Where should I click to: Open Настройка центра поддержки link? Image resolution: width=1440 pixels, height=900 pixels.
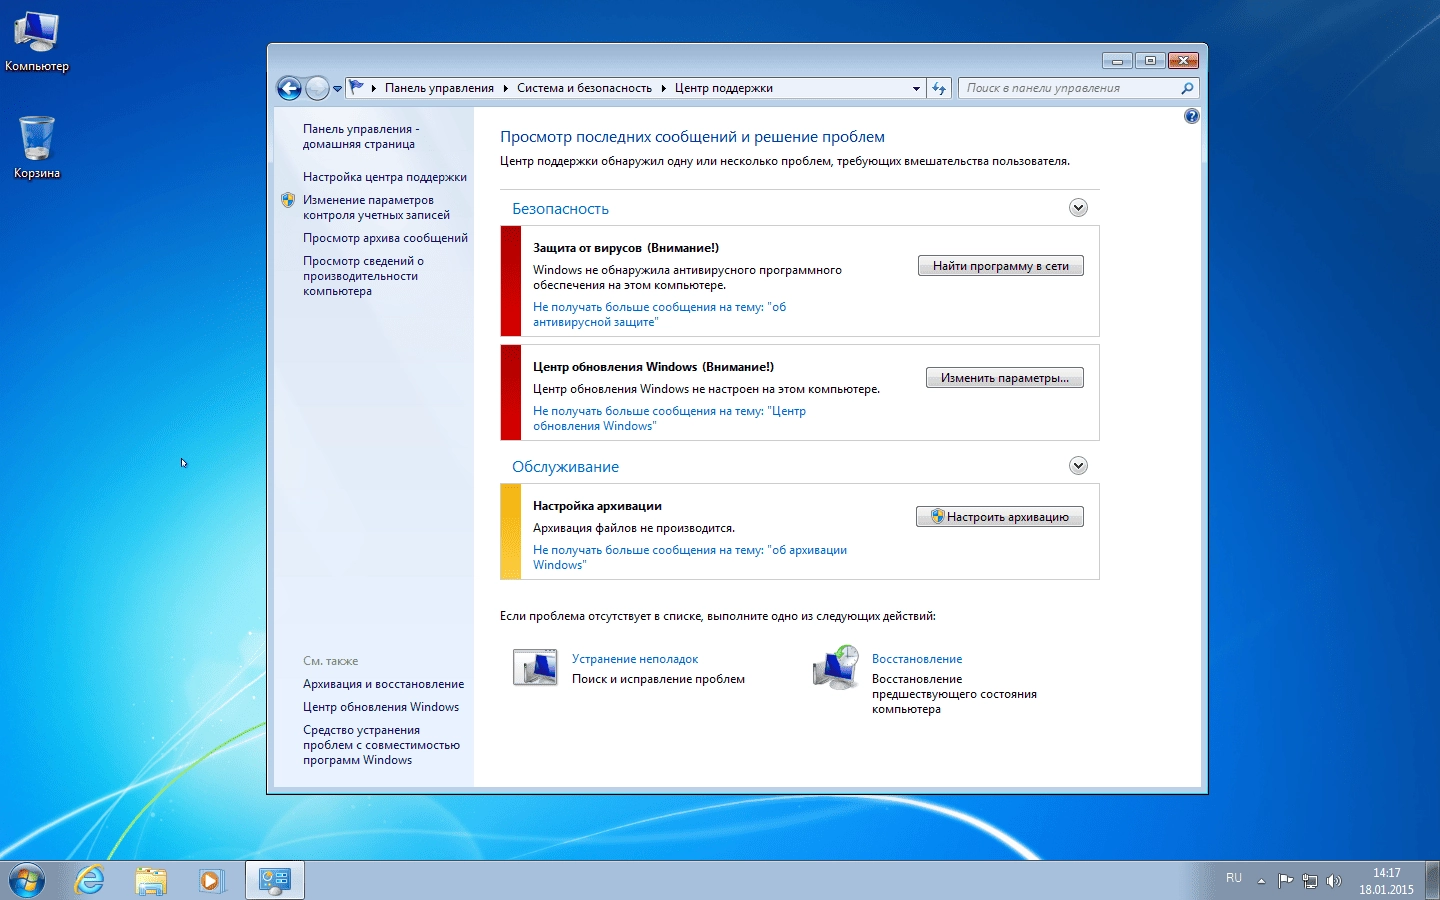385,177
